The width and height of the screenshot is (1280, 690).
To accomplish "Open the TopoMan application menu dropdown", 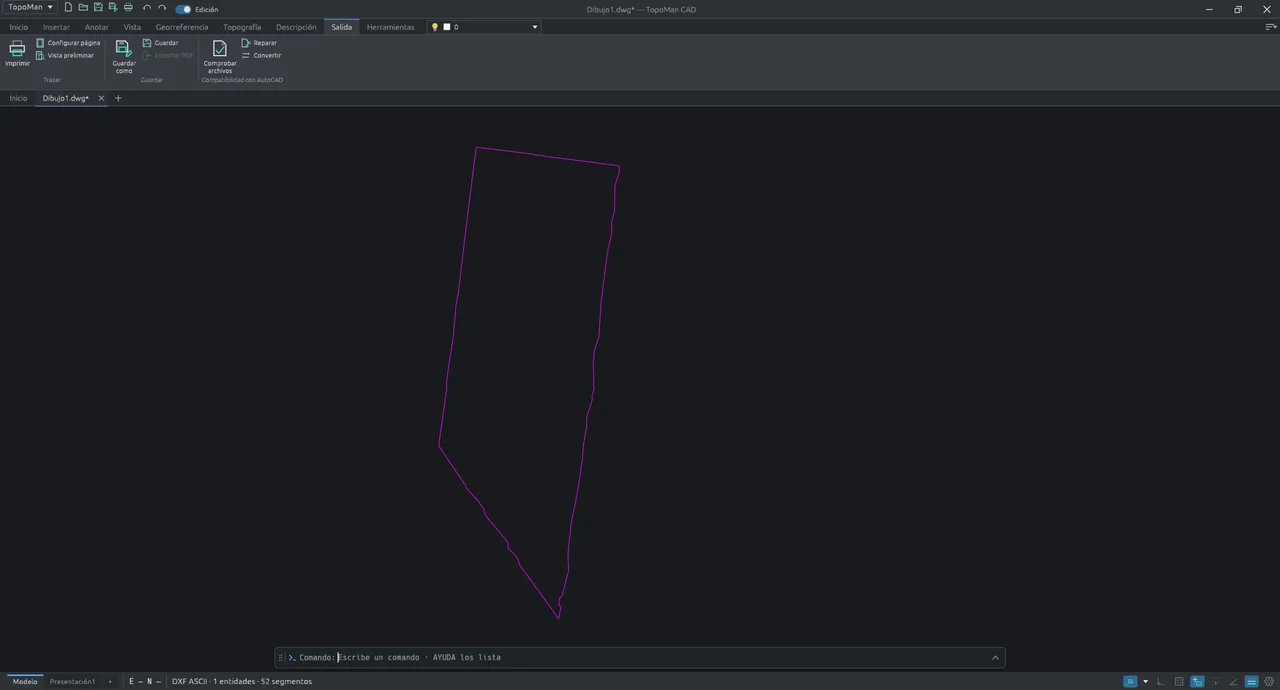I will click(x=30, y=8).
